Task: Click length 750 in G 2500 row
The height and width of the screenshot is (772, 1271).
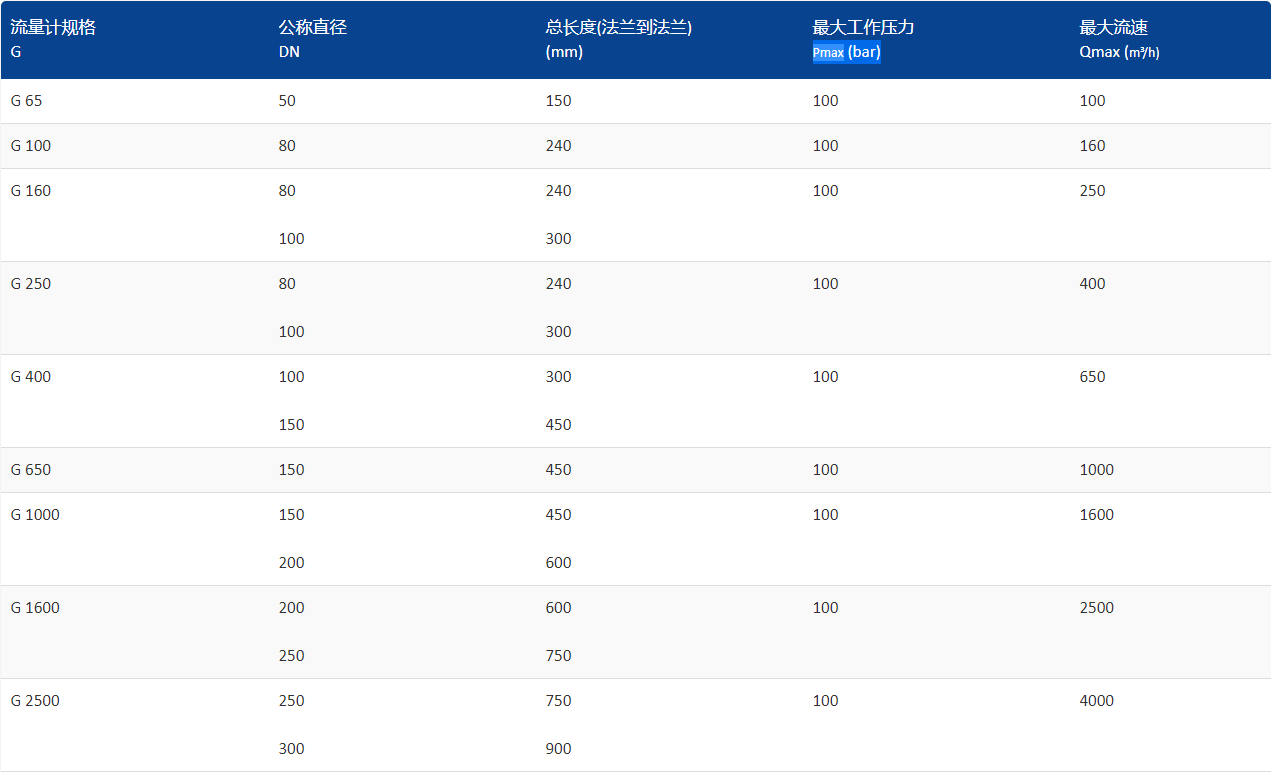Action: coord(558,701)
